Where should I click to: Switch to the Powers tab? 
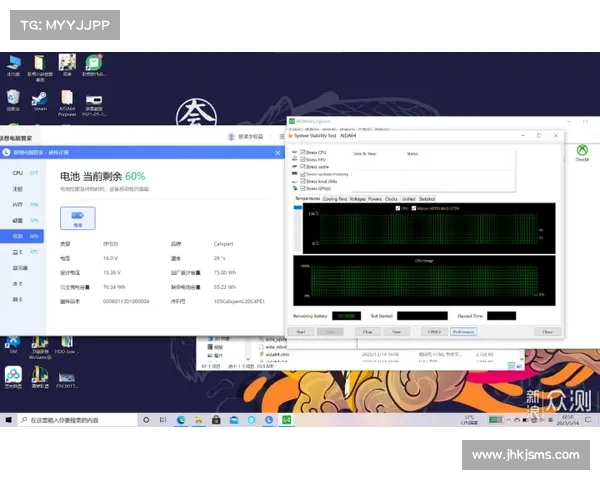(375, 199)
